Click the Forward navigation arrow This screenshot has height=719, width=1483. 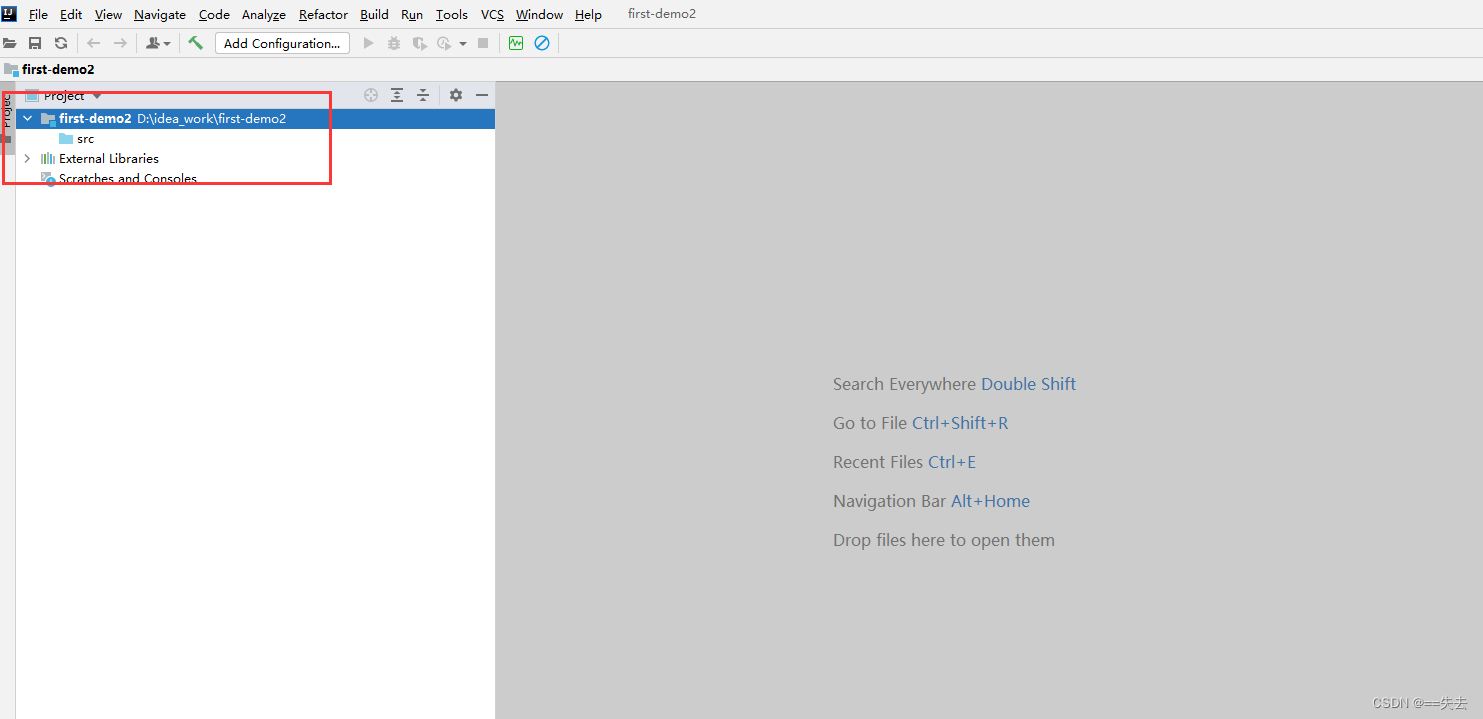pos(120,43)
